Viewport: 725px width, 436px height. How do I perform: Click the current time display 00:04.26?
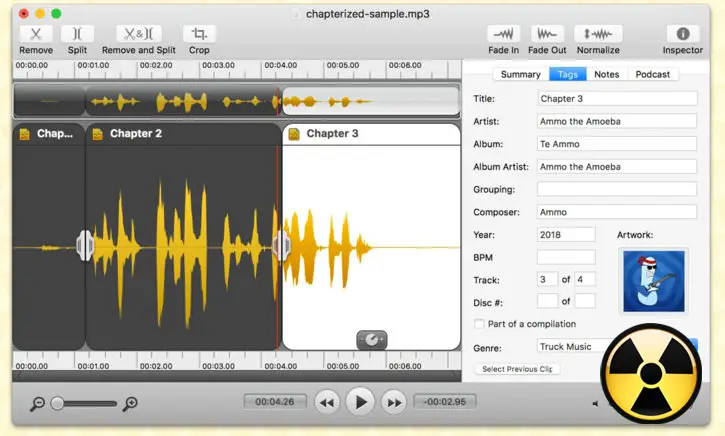(275, 402)
